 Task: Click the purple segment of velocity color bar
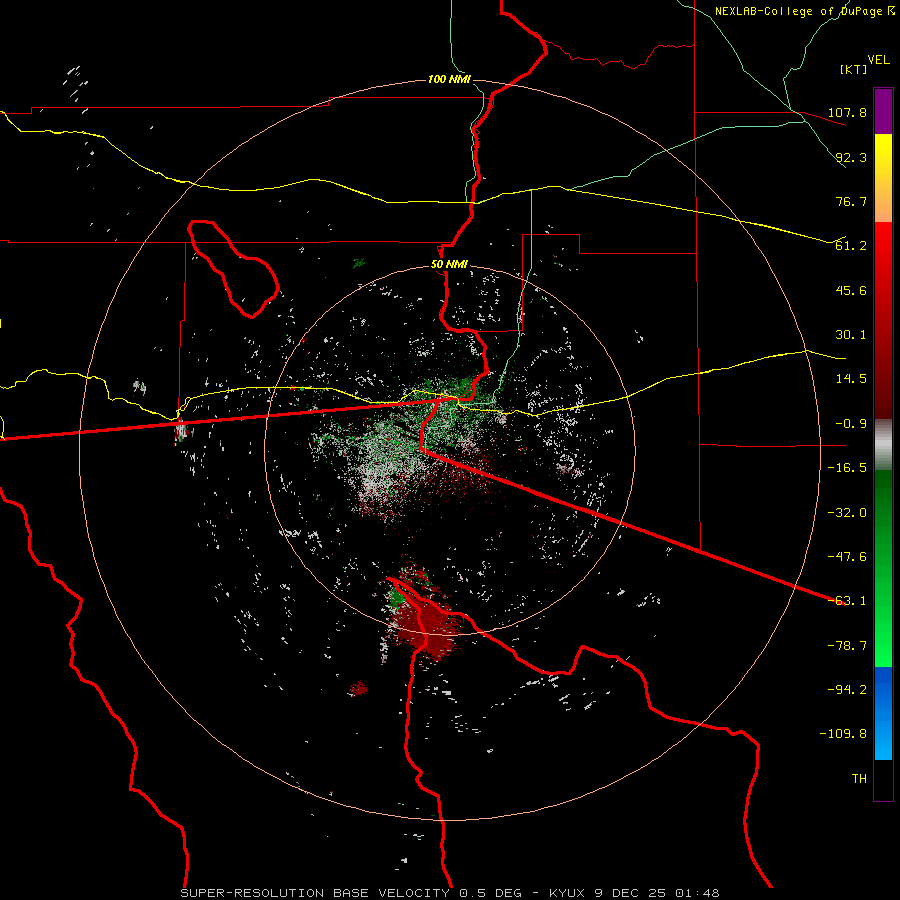(883, 111)
